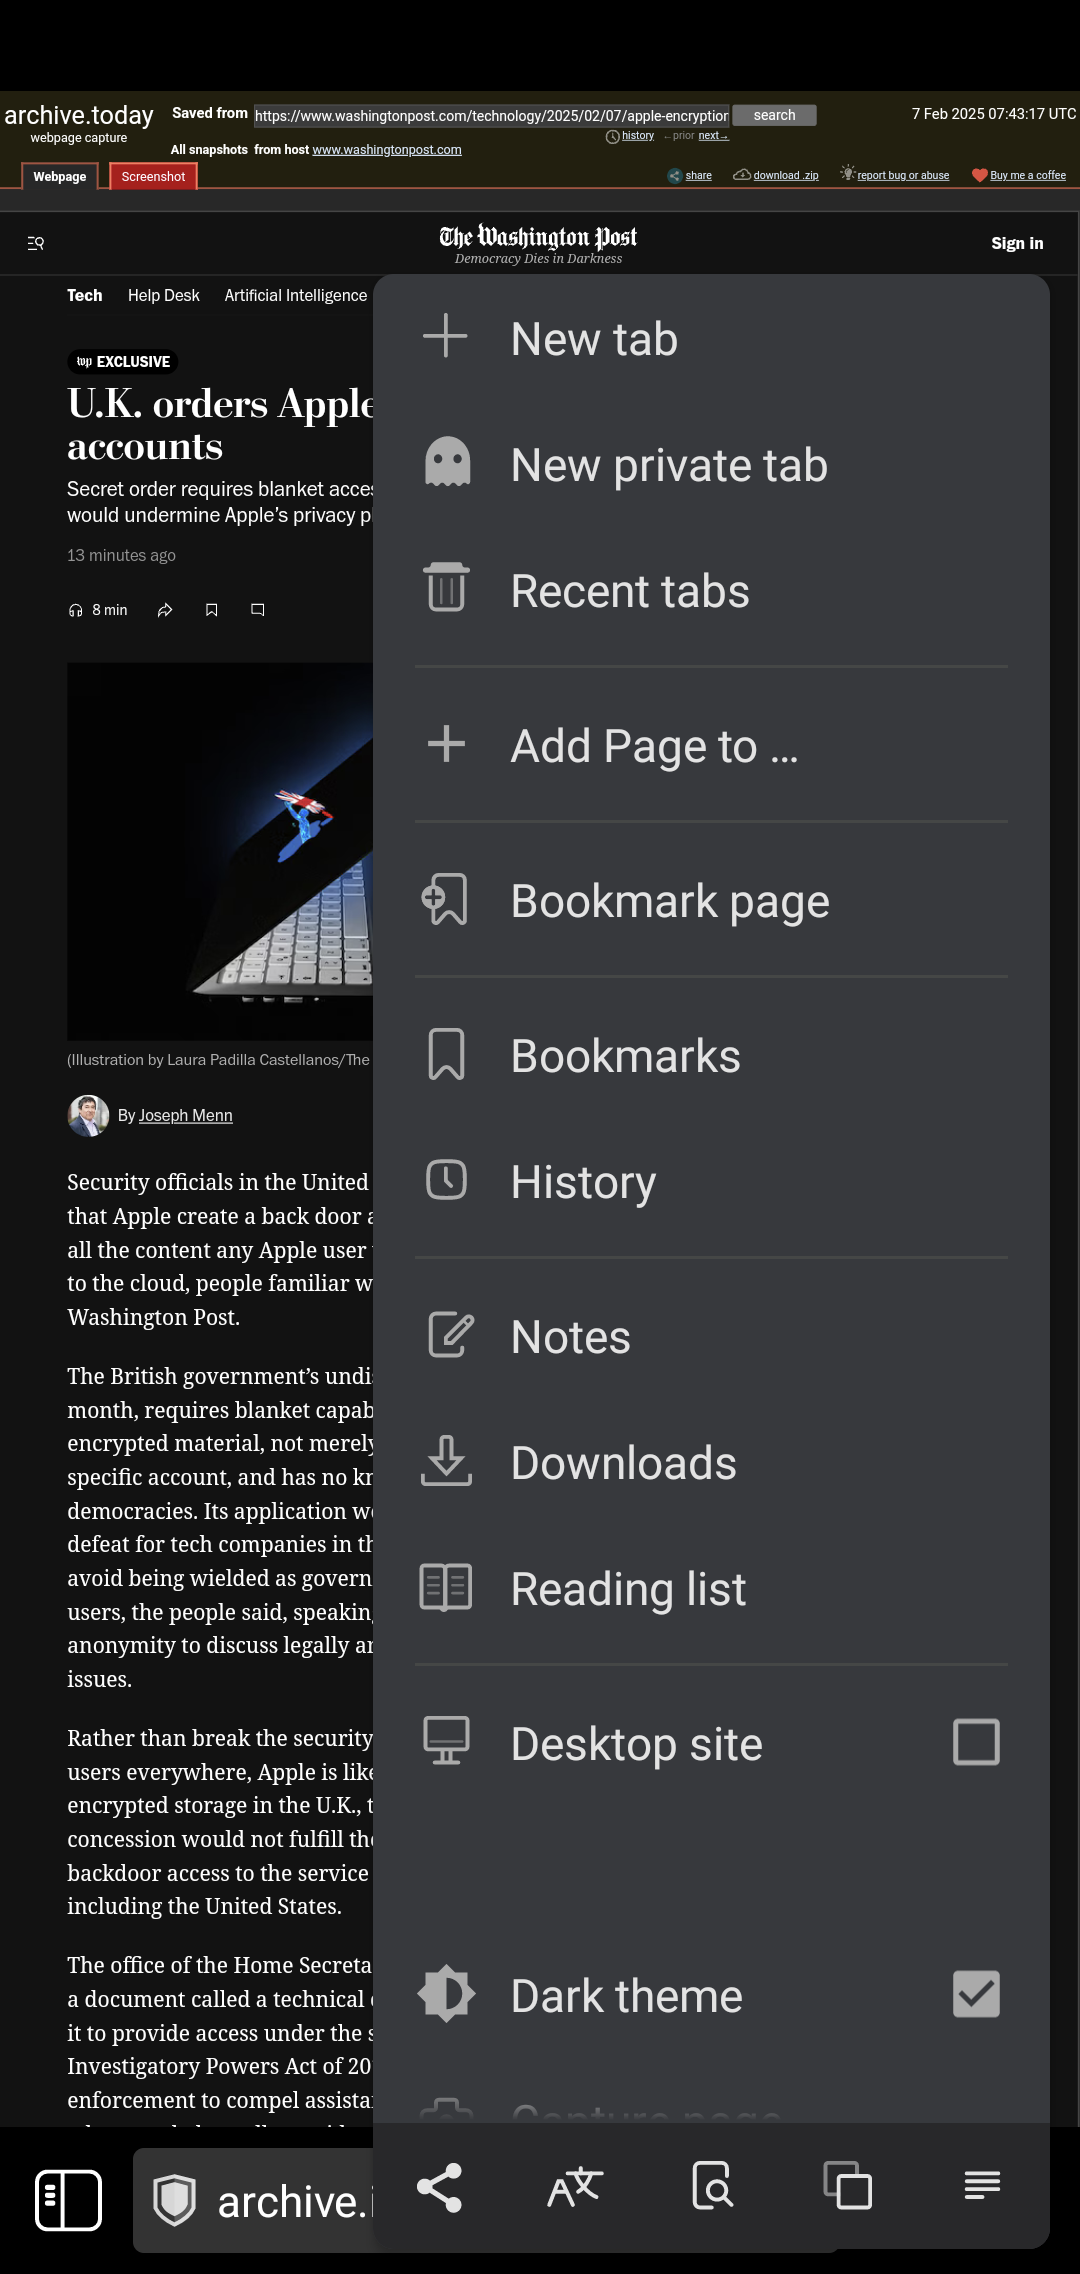Open Bookmarks from the menu

pos(711,1055)
